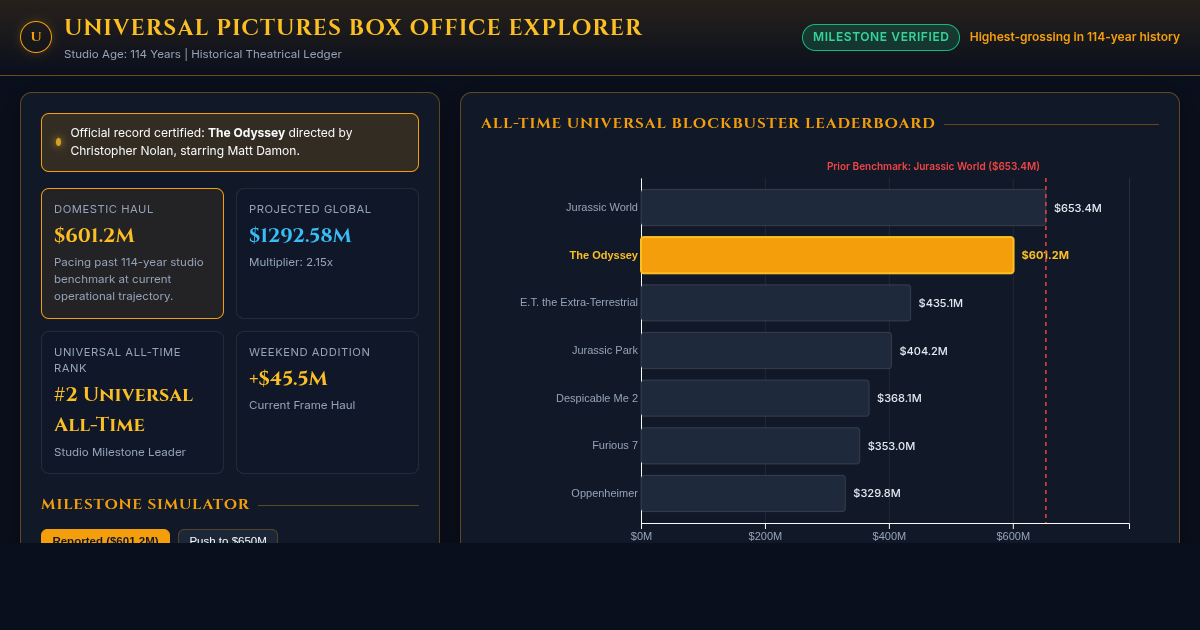Click the $435.1M value label
1200x630 pixels.
(x=941, y=303)
